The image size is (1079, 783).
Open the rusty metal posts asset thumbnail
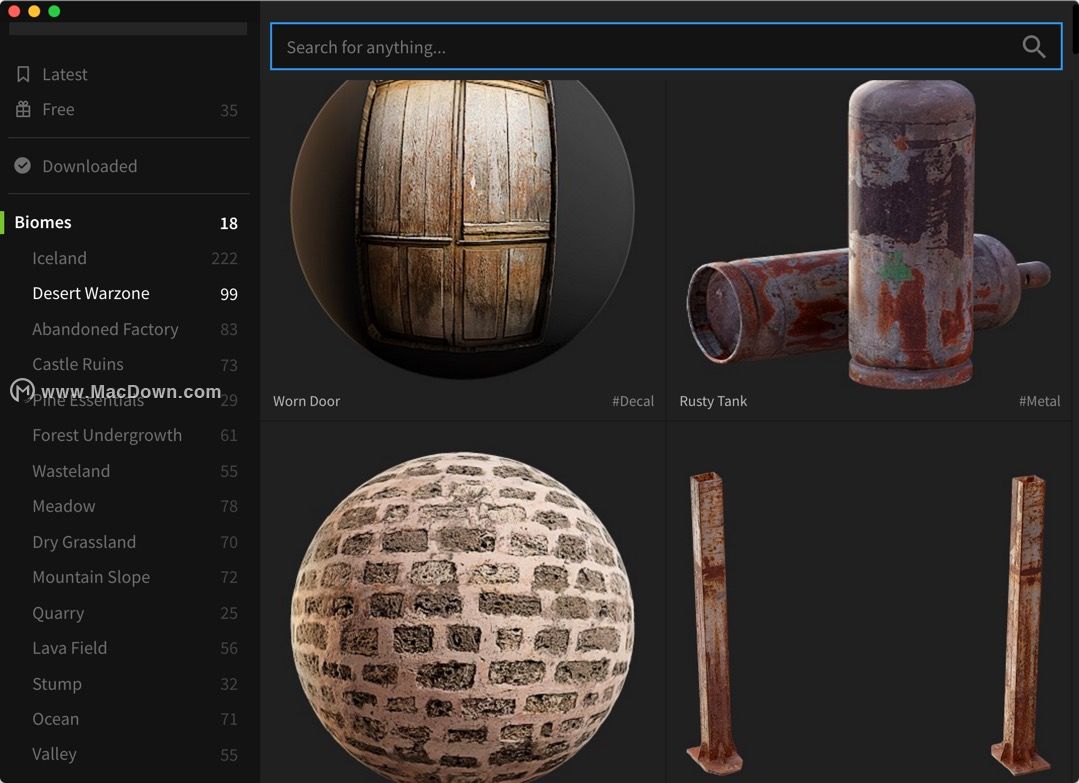(x=868, y=623)
